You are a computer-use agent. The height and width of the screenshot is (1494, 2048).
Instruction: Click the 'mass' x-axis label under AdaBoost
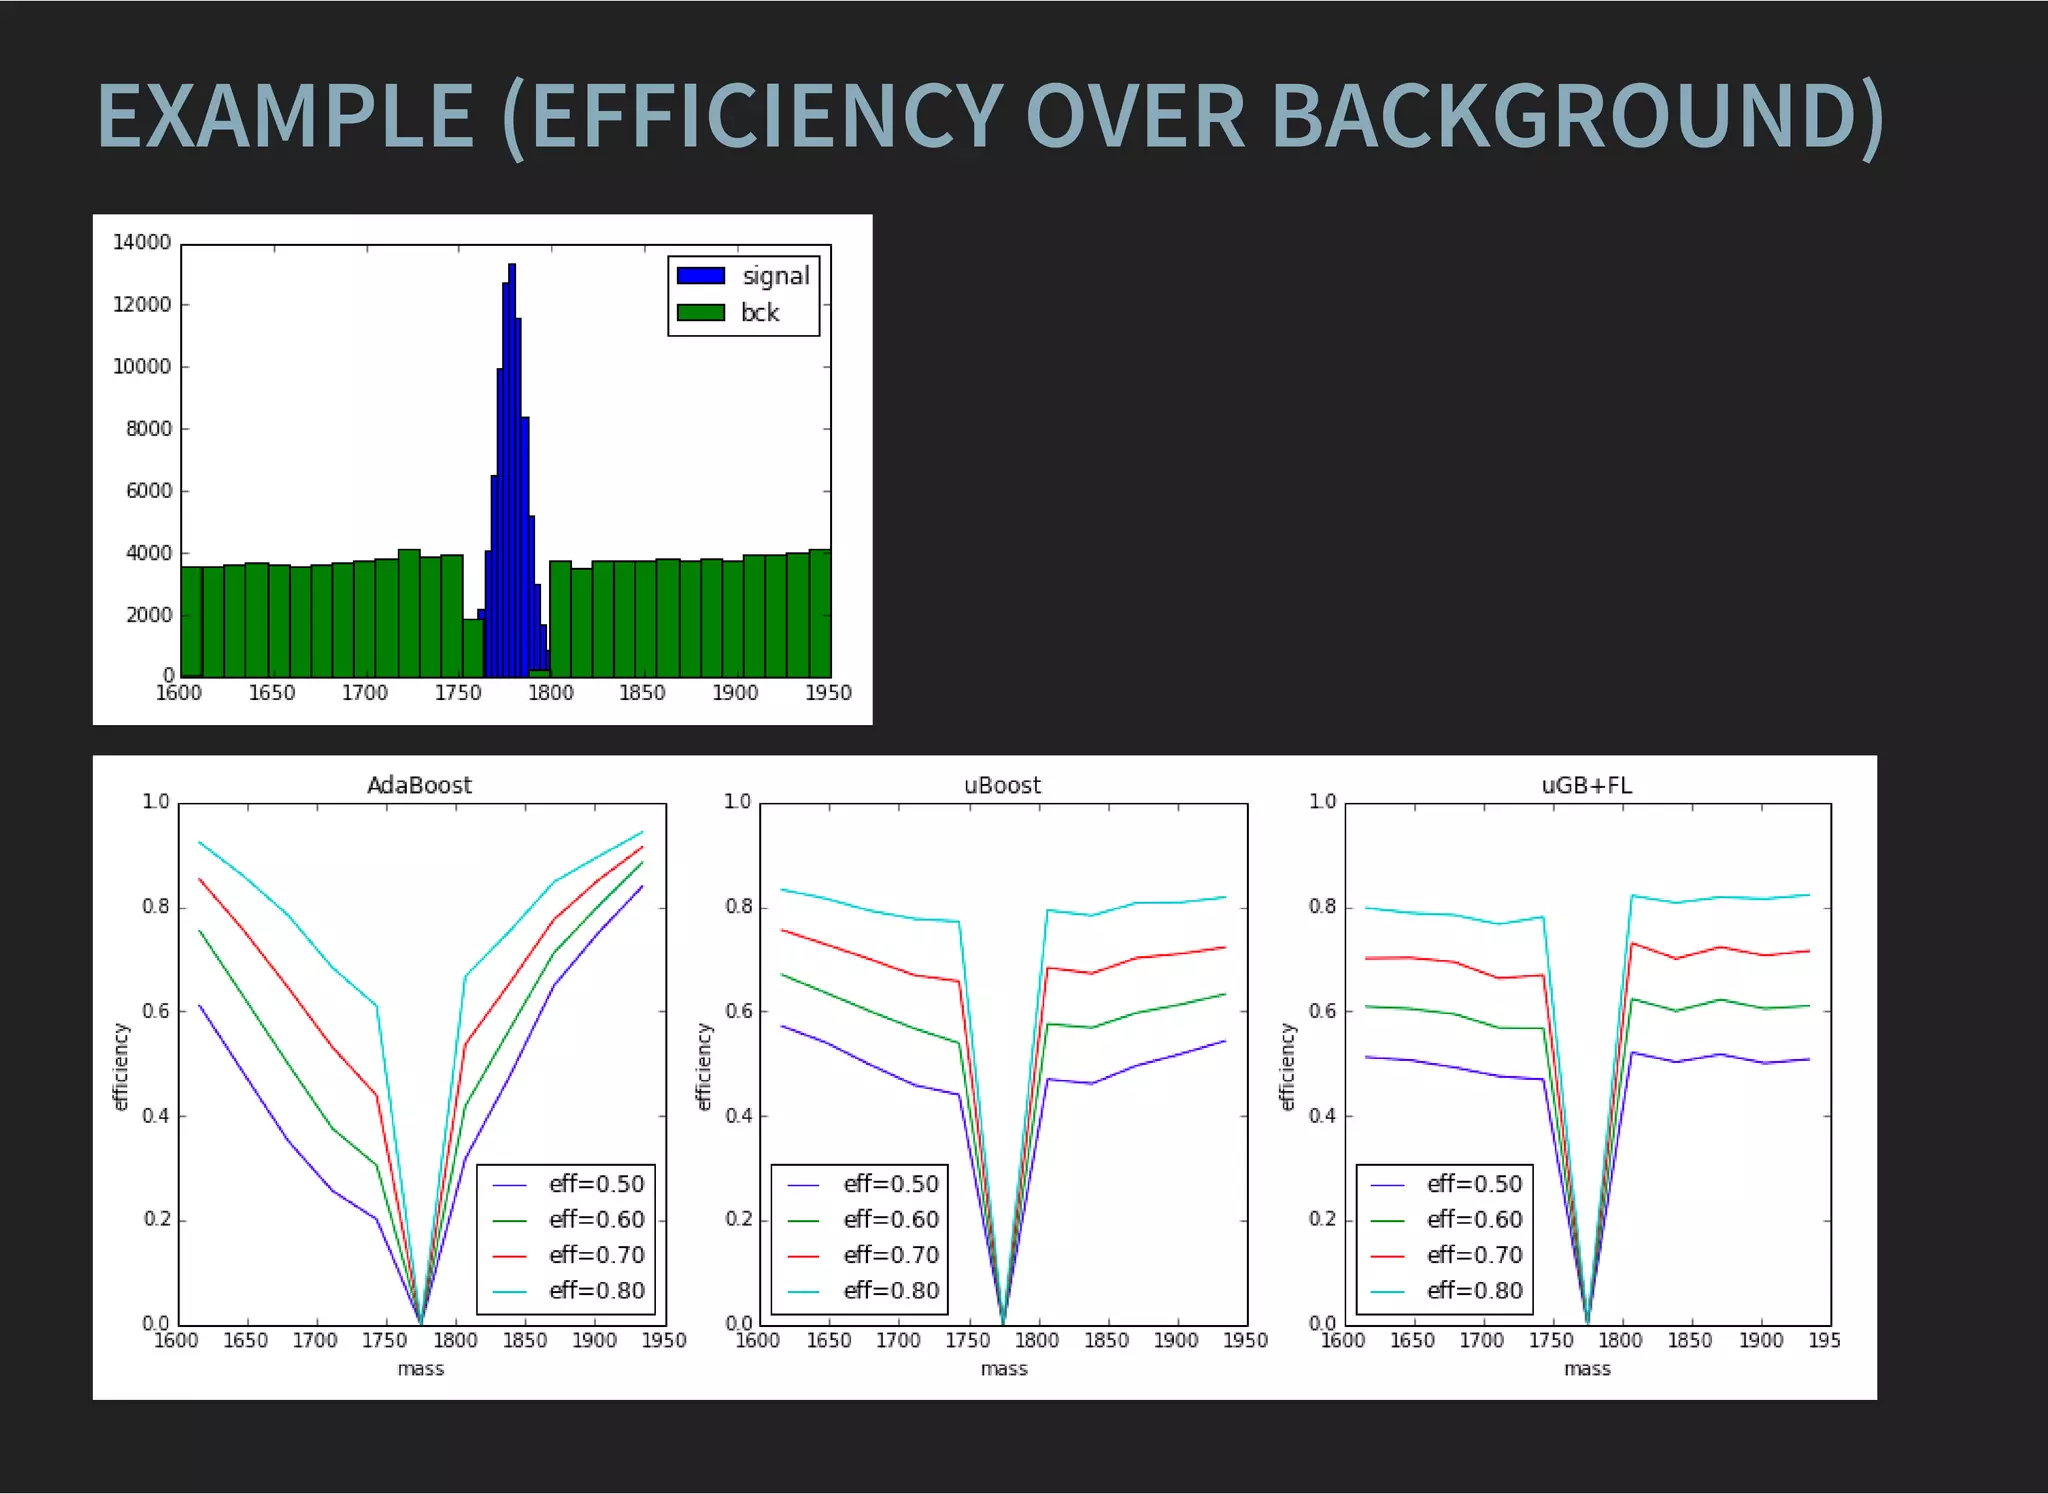pos(420,1369)
